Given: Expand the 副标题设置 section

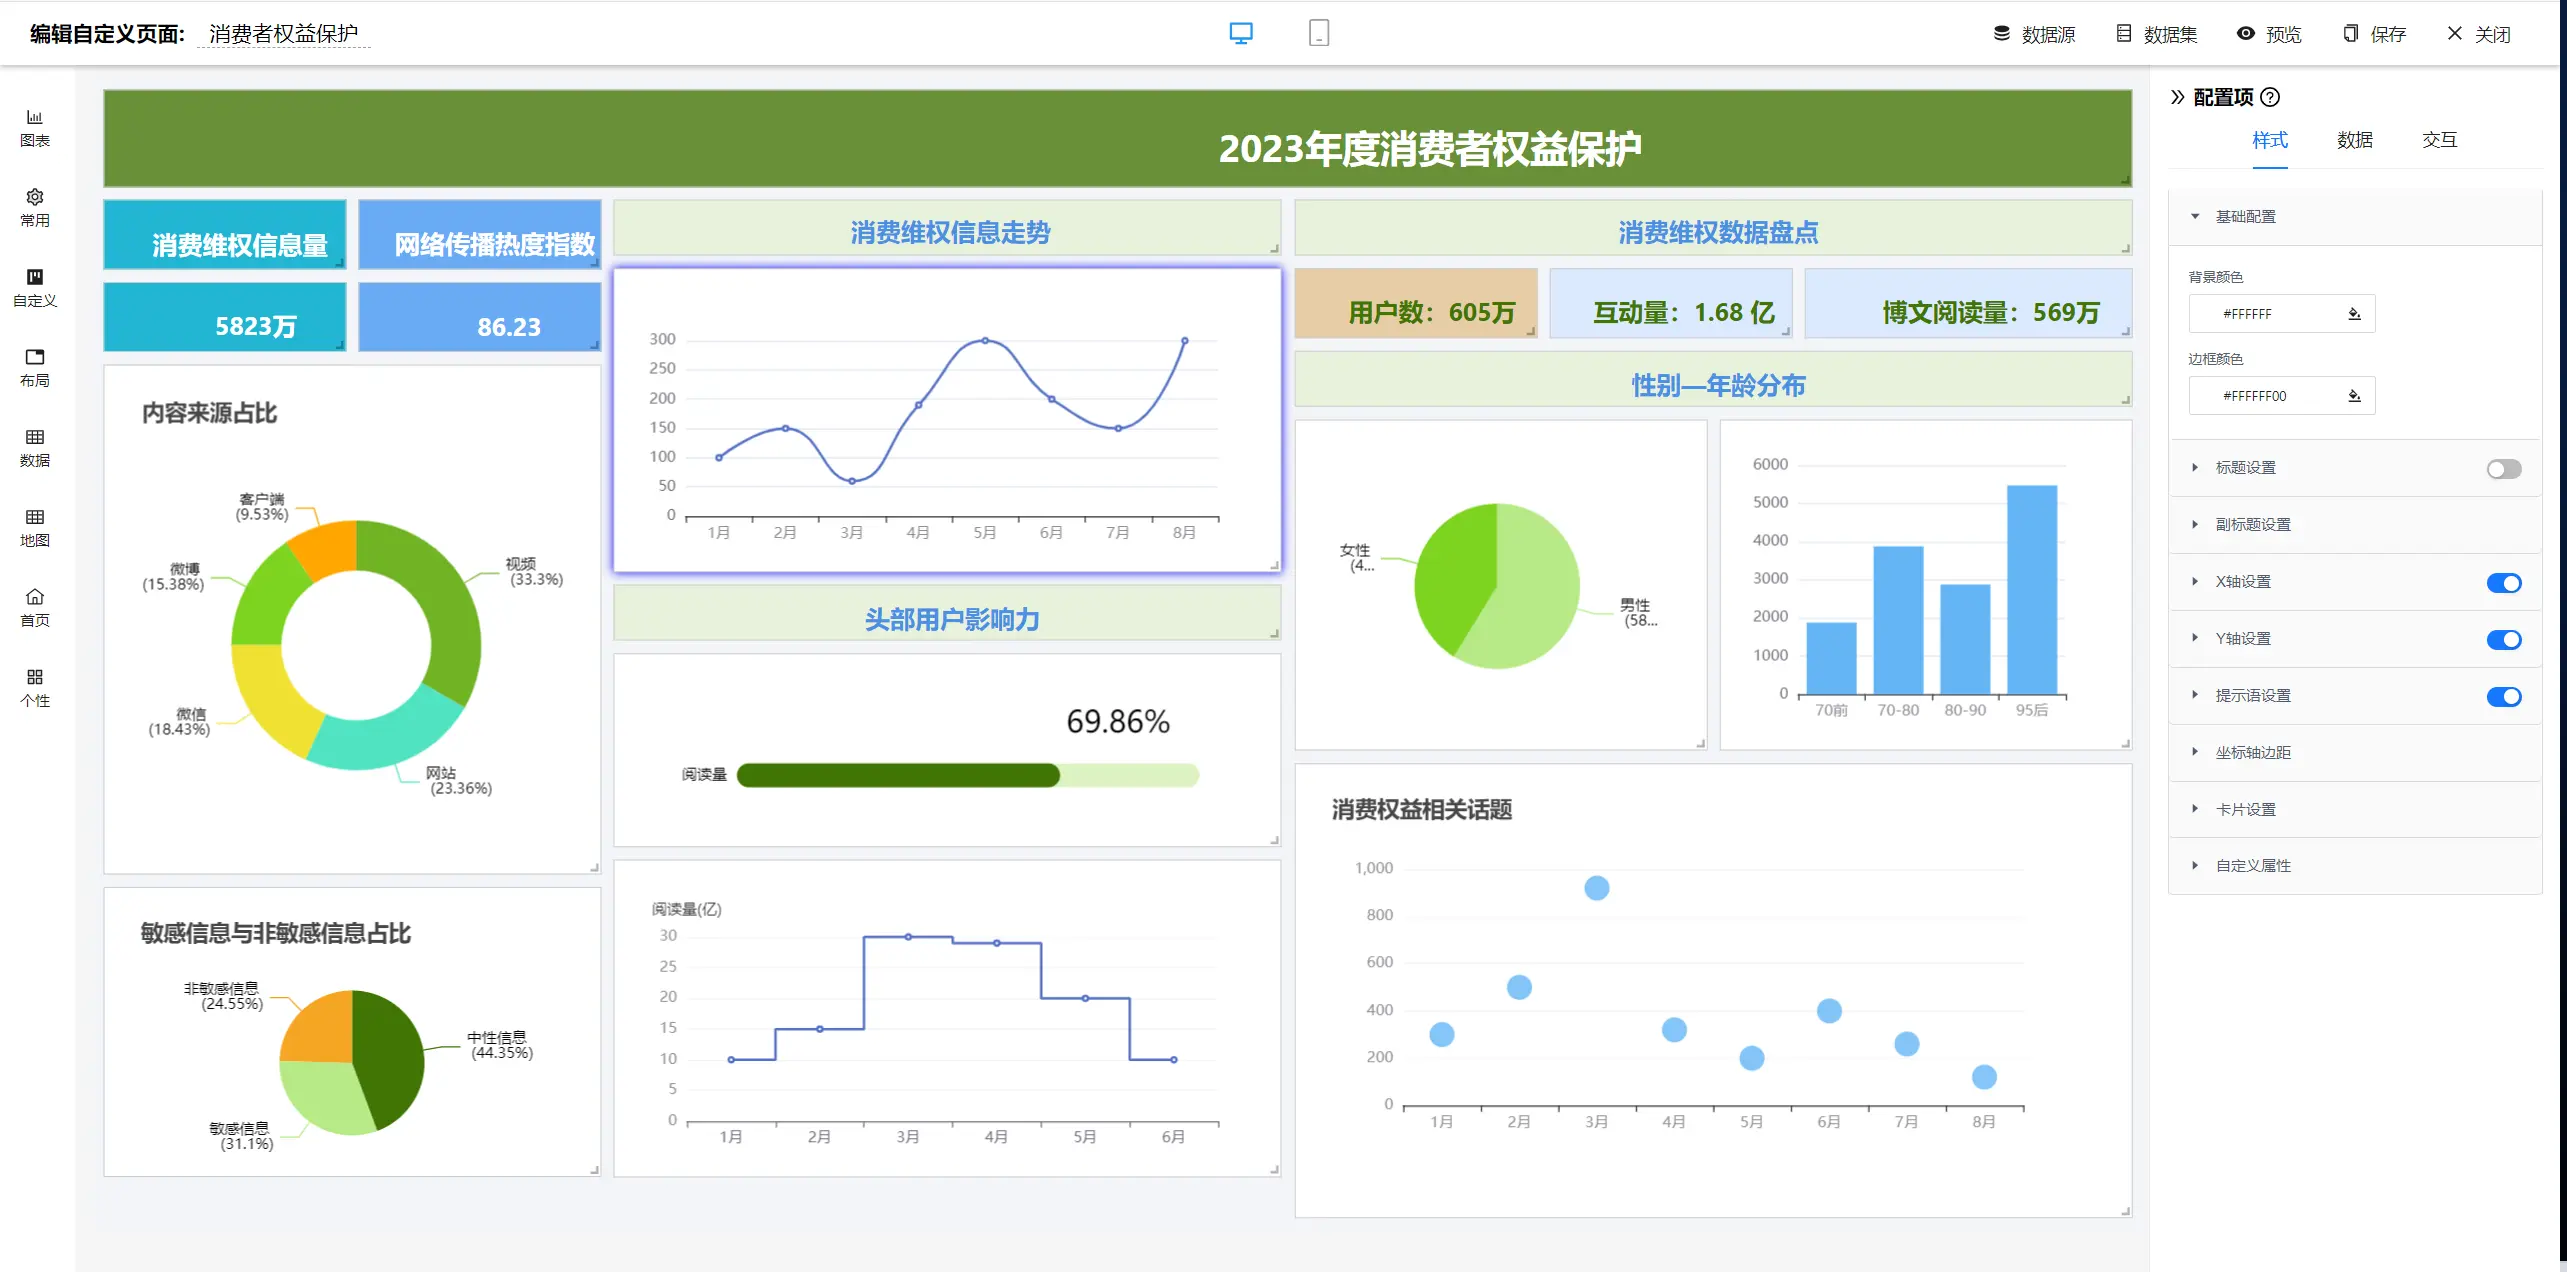Looking at the screenshot, I should 2252,524.
